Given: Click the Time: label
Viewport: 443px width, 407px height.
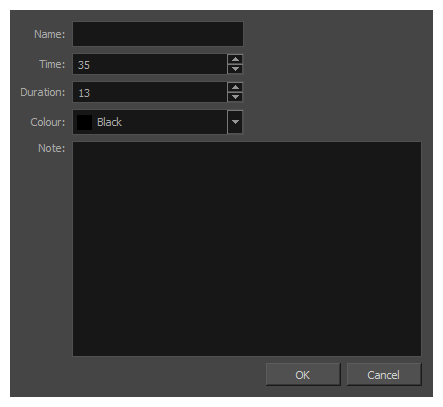Looking at the screenshot, I should (52, 64).
